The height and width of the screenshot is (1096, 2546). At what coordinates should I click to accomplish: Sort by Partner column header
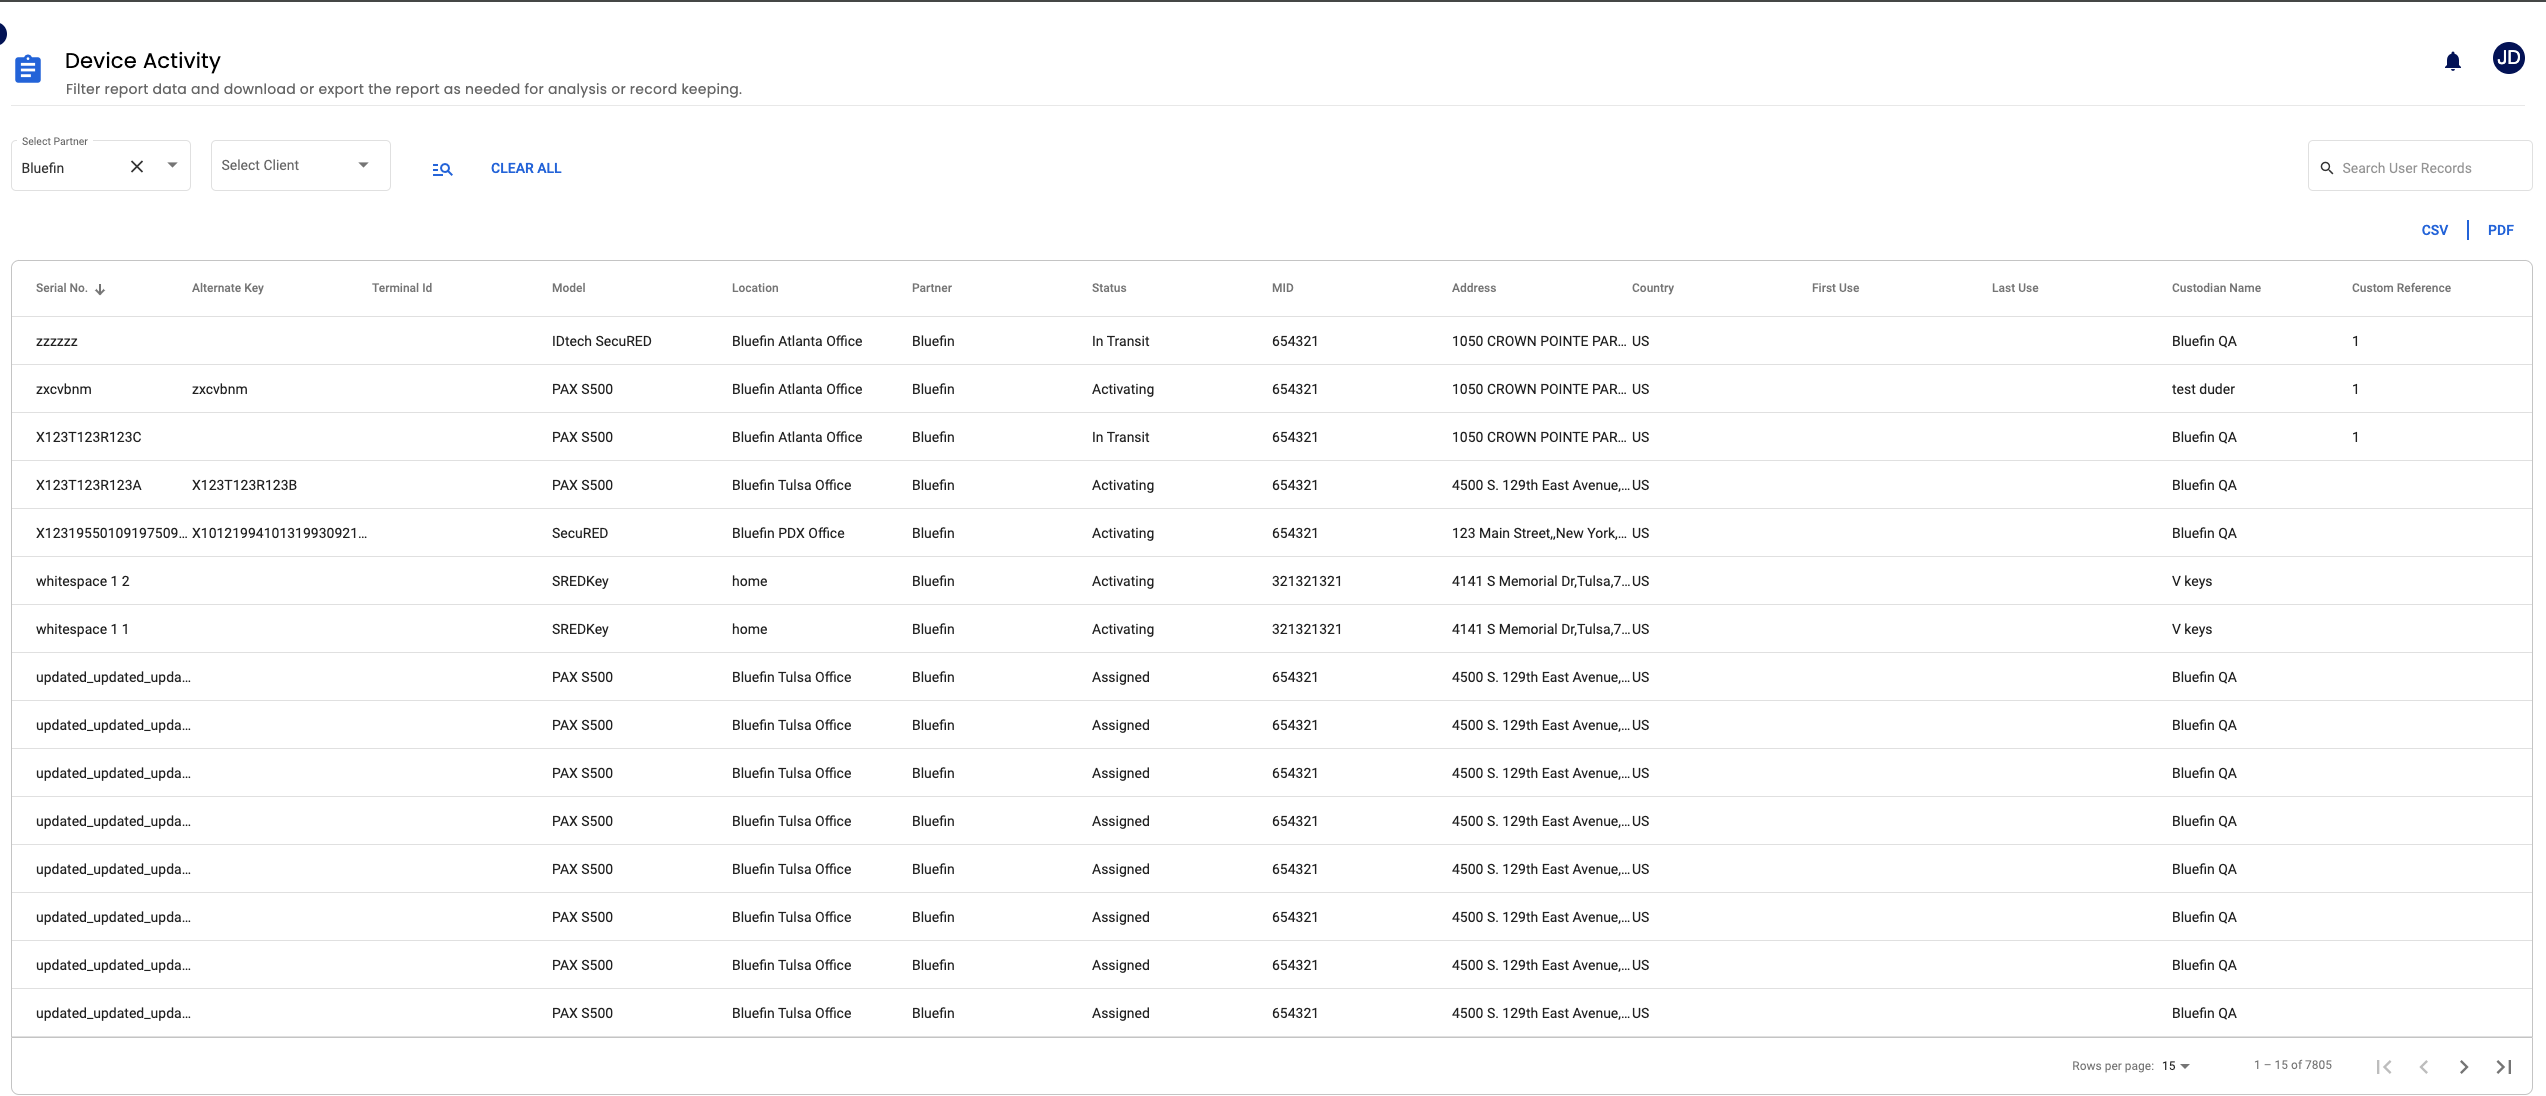(x=932, y=288)
